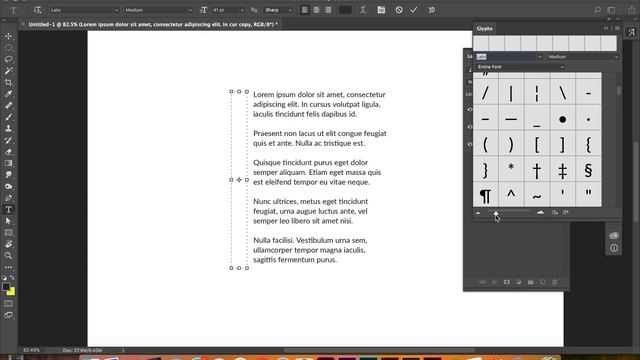640x360 pixels.
Task: Select the Pen tool
Action: tap(8, 198)
